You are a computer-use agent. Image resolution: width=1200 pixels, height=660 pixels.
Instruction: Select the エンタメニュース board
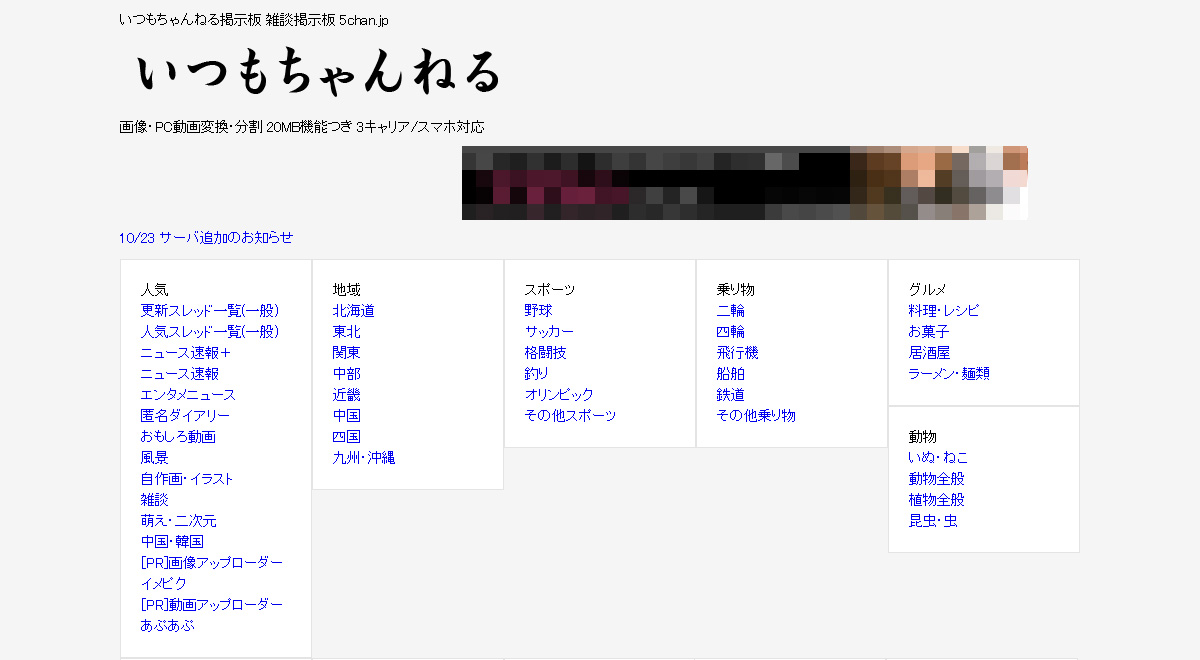tap(188, 395)
